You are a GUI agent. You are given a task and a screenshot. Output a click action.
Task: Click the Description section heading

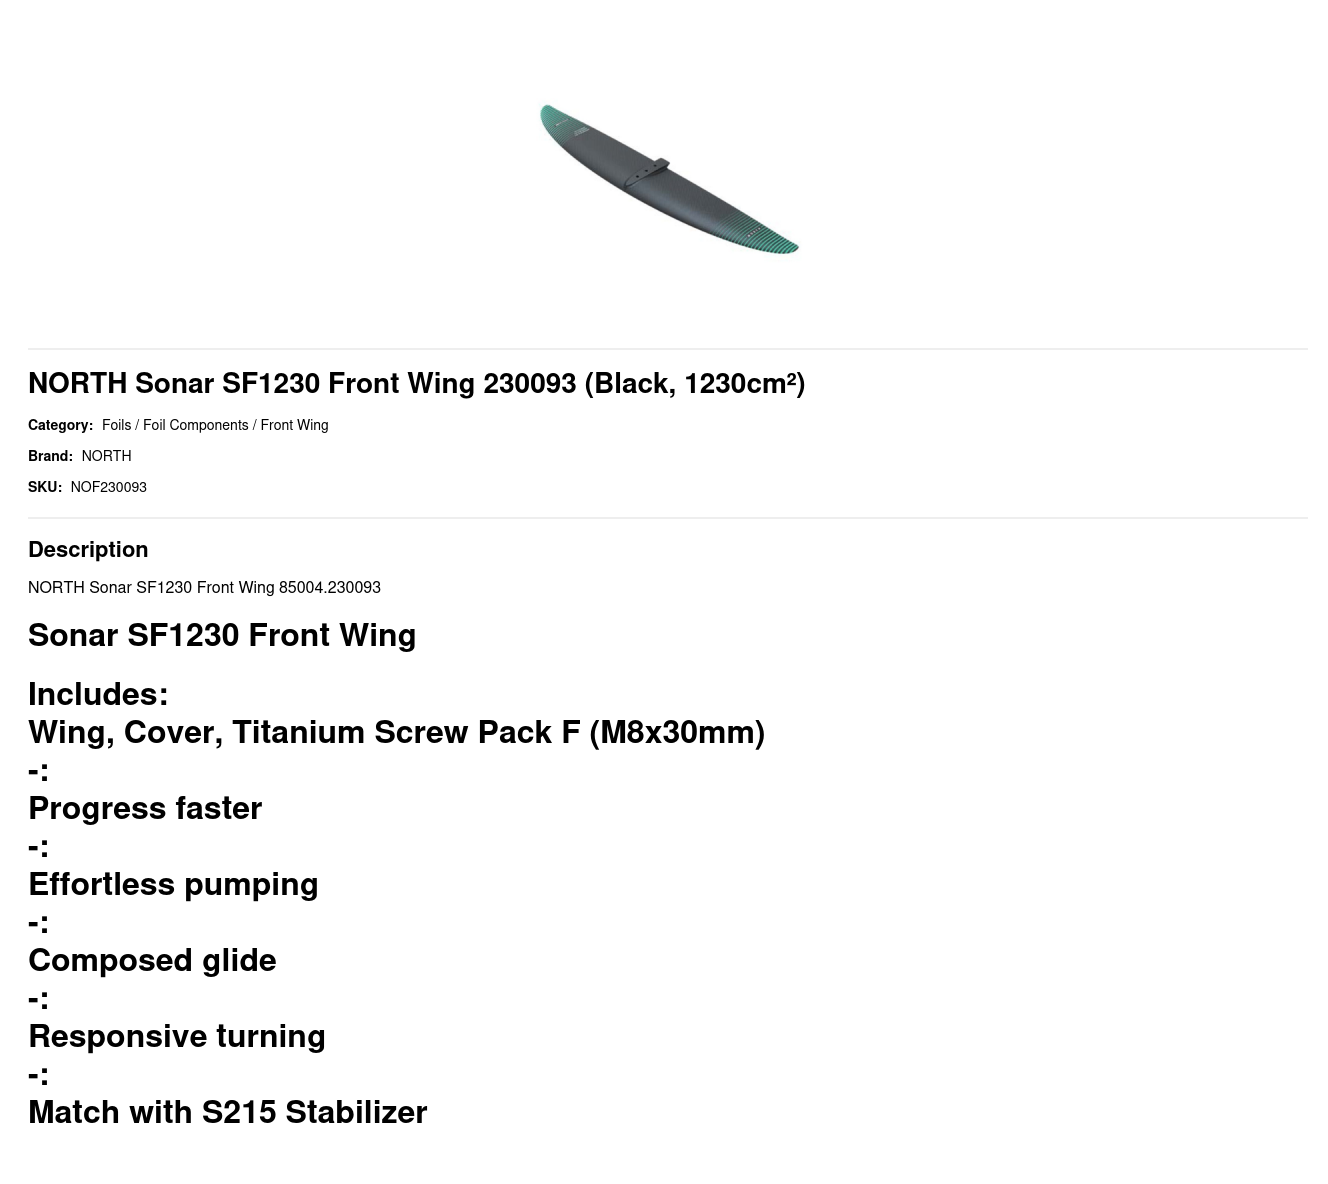pyautogui.click(x=88, y=549)
